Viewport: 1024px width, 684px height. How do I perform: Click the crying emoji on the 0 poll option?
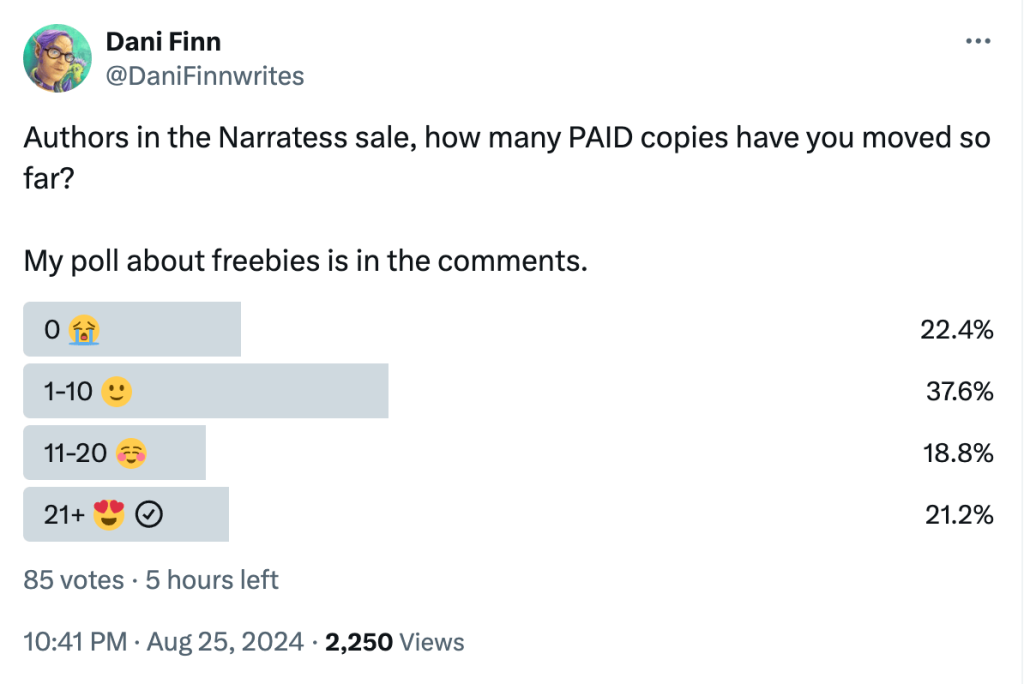tap(82, 329)
